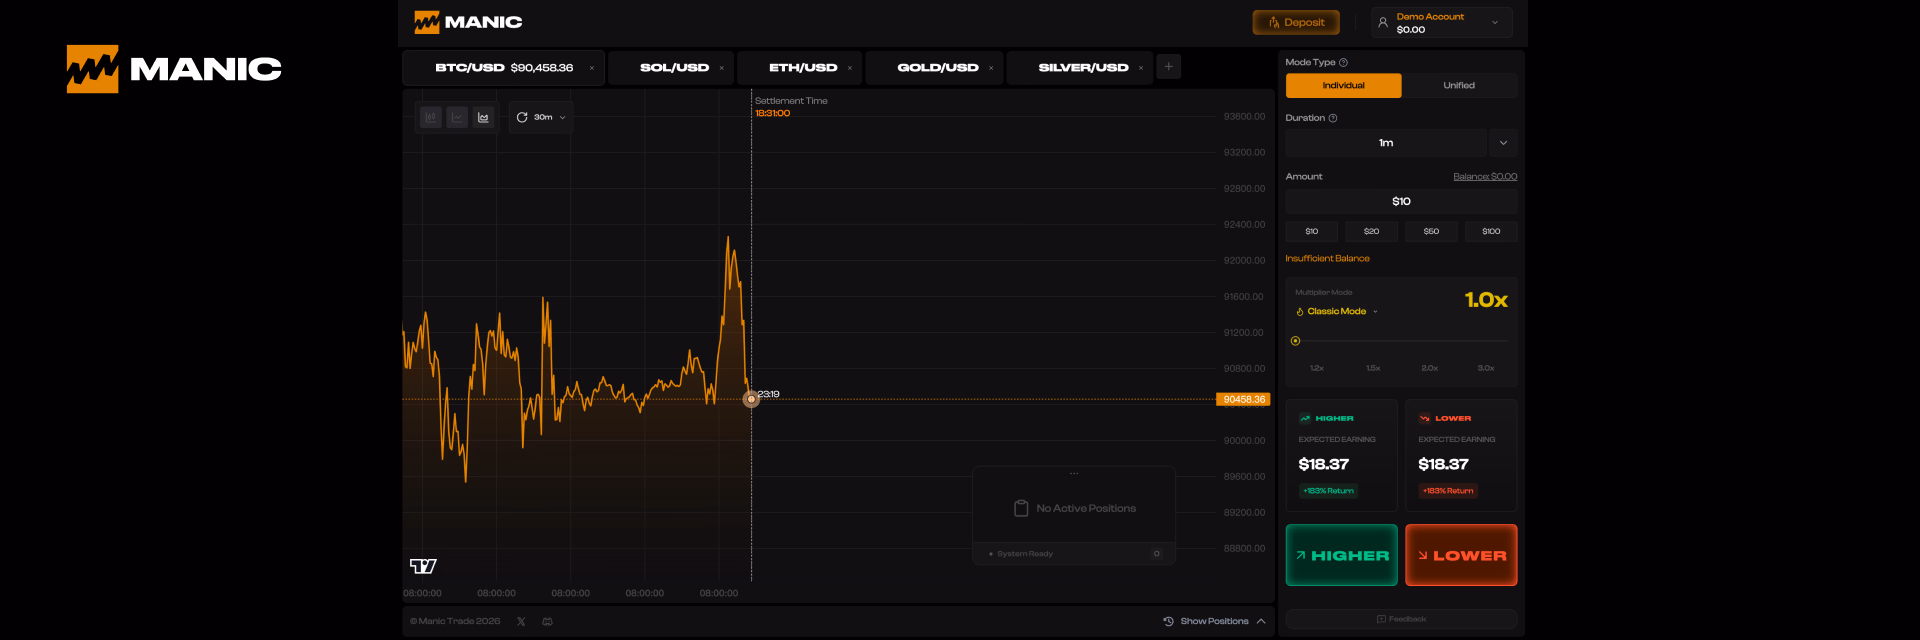Open the GOLD/USD tab
Screen dimensions: 1920x640
point(937,68)
